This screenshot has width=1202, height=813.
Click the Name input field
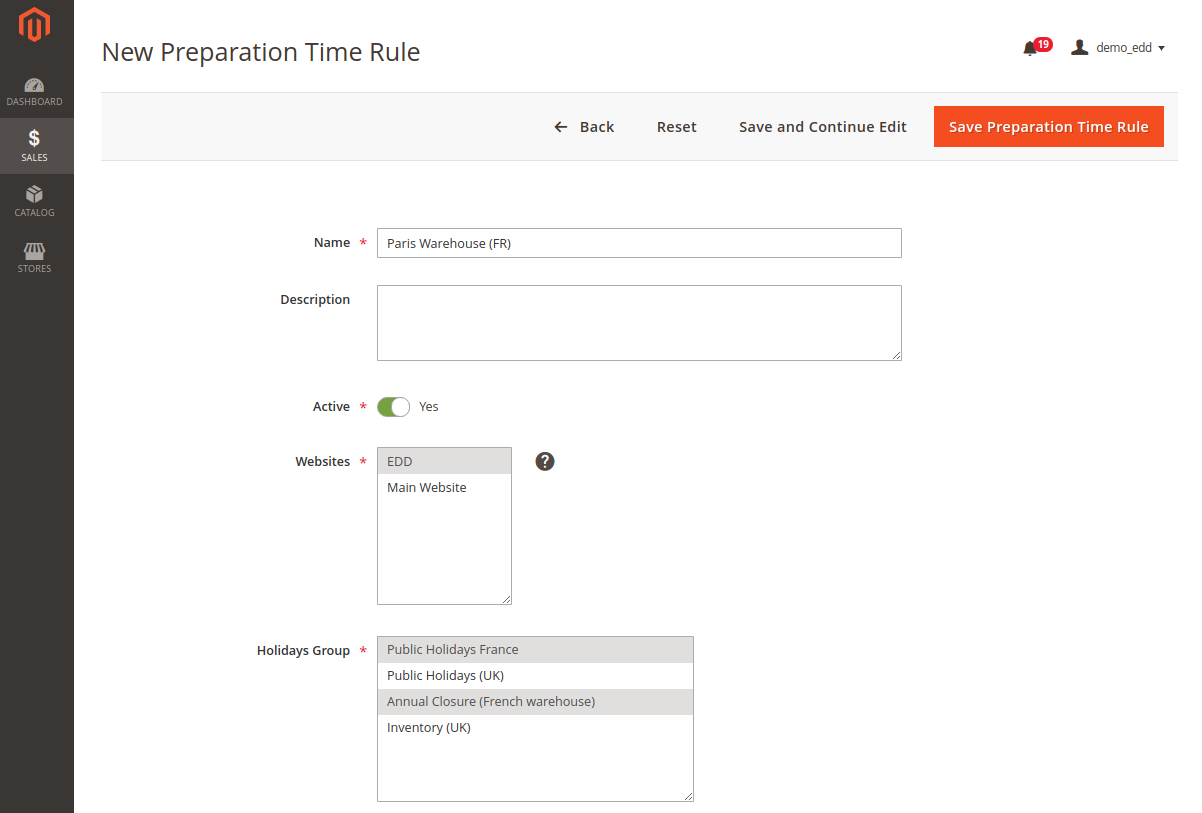[x=639, y=243]
